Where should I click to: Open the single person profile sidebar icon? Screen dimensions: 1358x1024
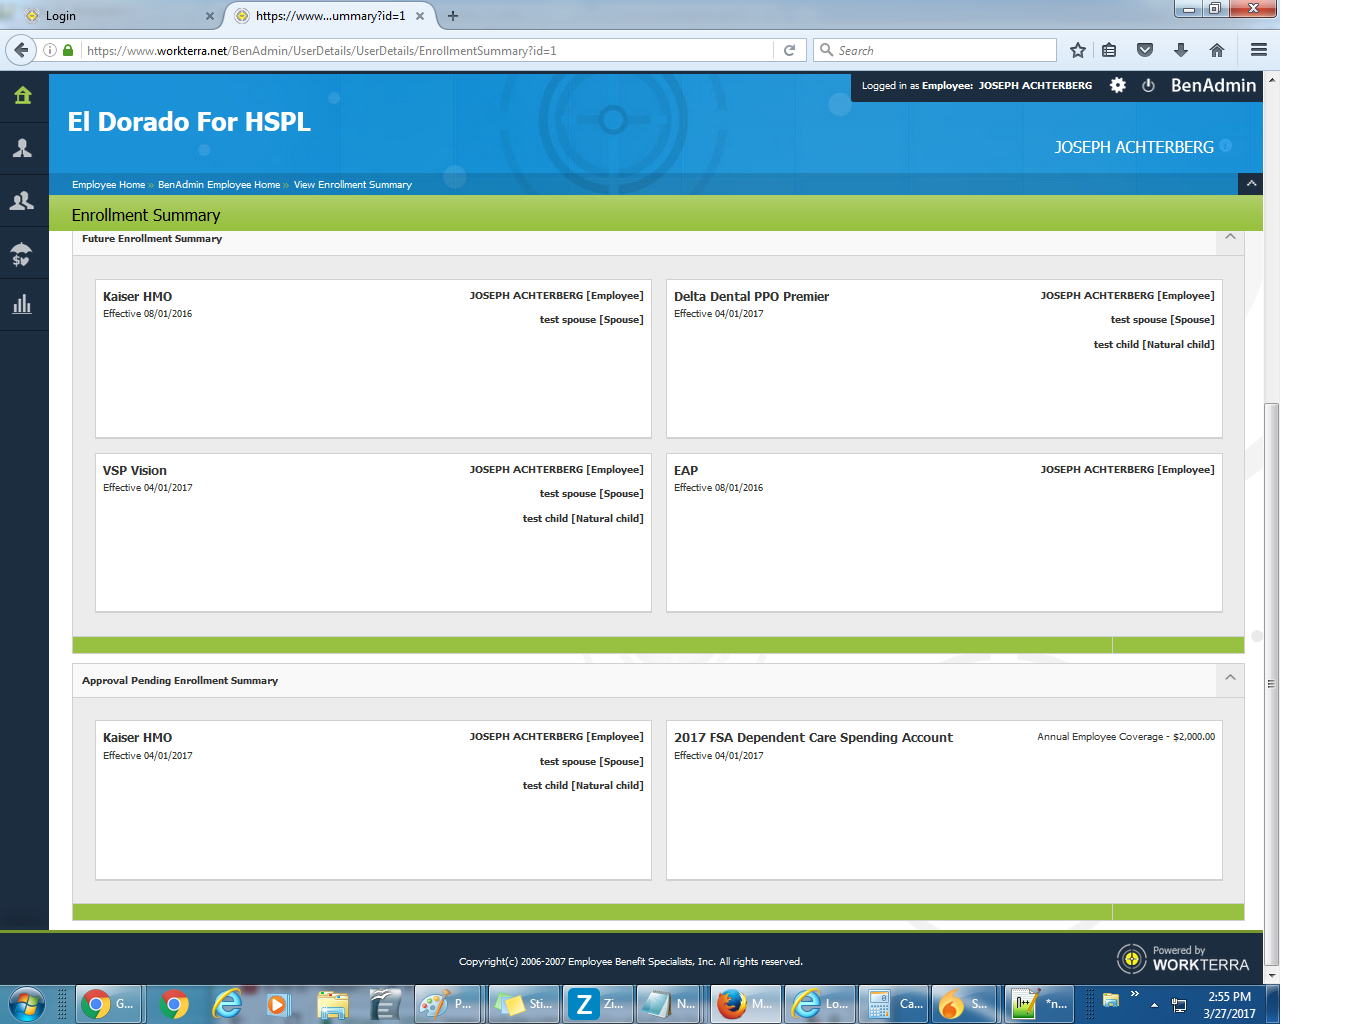pyautogui.click(x=22, y=148)
